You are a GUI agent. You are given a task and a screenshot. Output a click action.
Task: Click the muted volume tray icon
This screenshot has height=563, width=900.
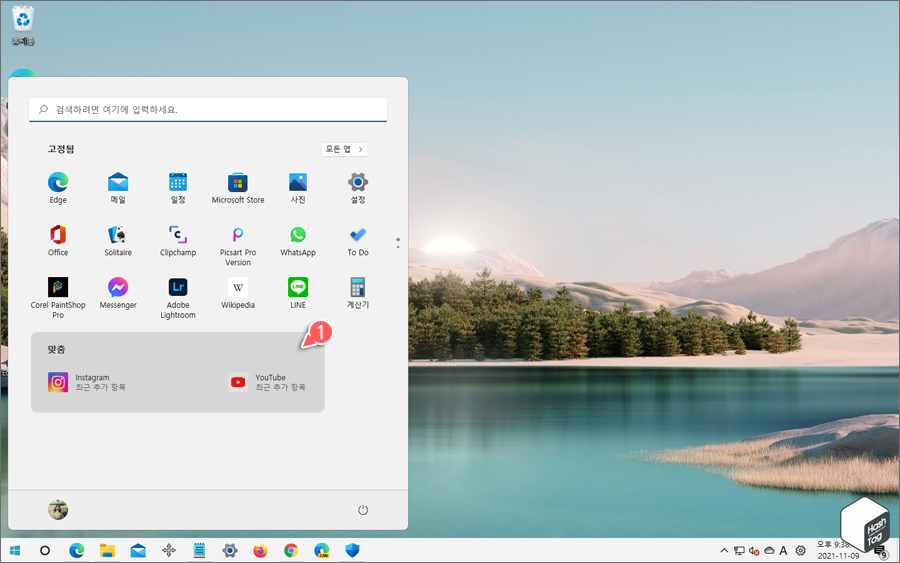tap(754, 551)
